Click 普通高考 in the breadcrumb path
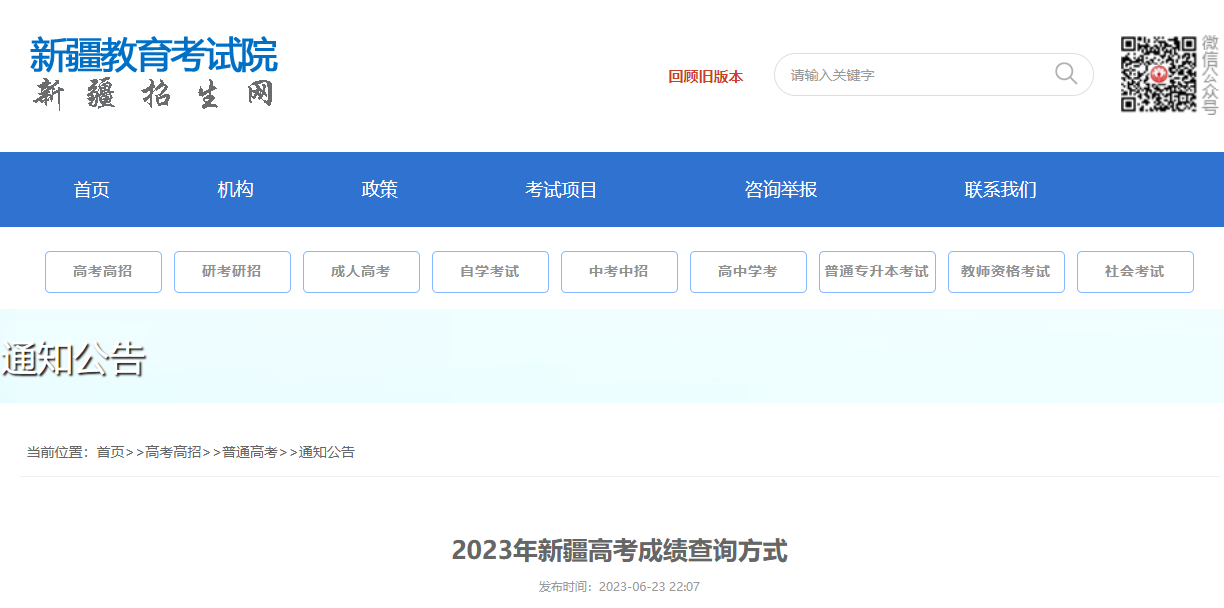The height and width of the screenshot is (608, 1224). (249, 452)
